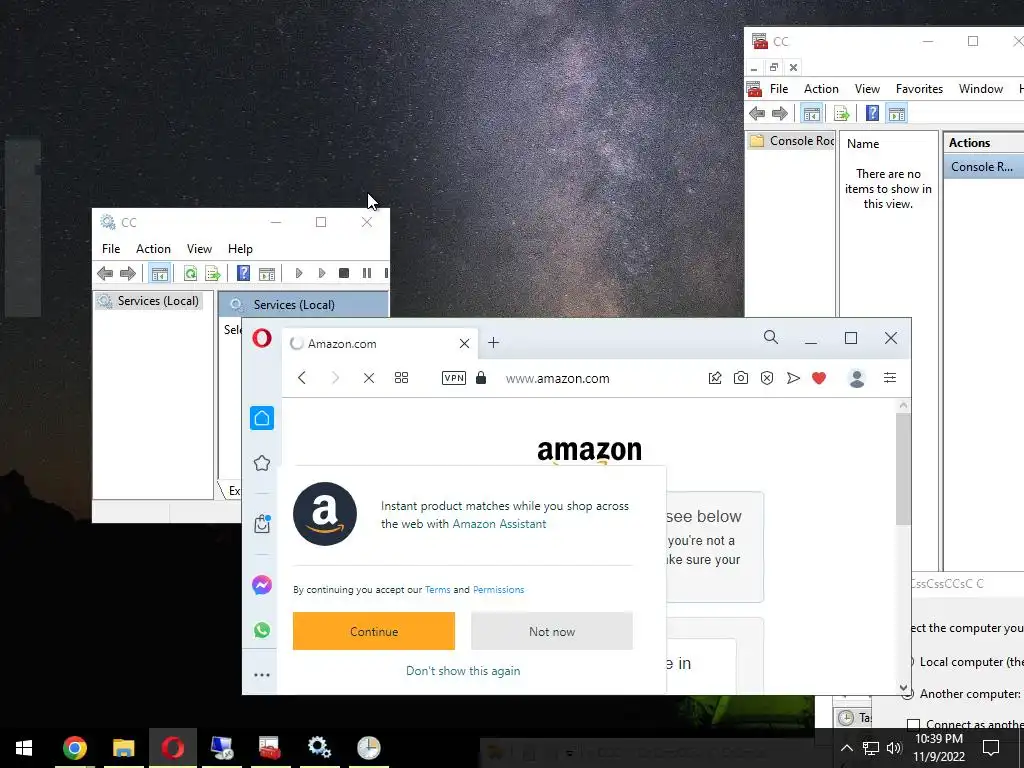Toggle console tree icon in Services toolbar
This screenshot has width=1024, height=768.
[x=159, y=273]
